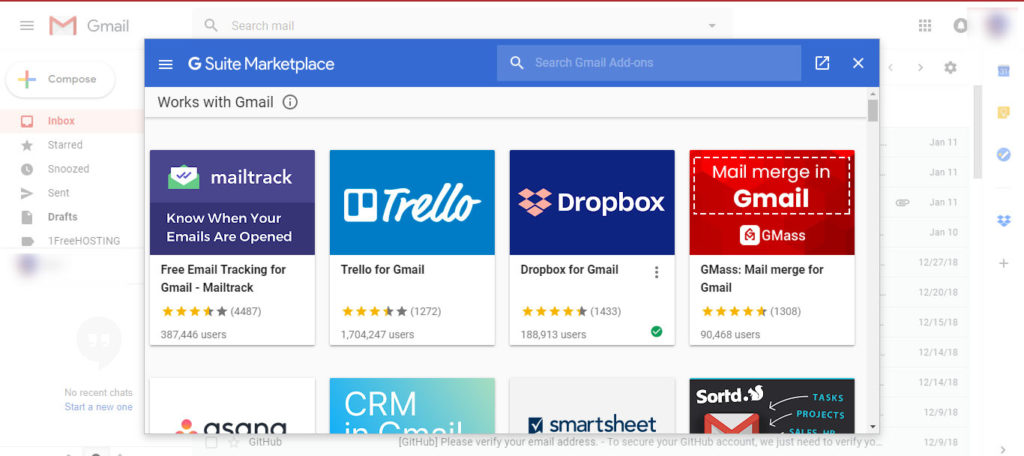Click the info icon beside Works with Gmail

(290, 102)
